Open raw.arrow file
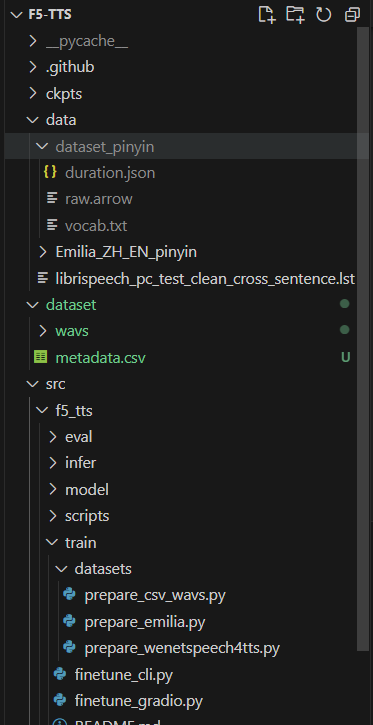The height and width of the screenshot is (725, 373). (98, 199)
